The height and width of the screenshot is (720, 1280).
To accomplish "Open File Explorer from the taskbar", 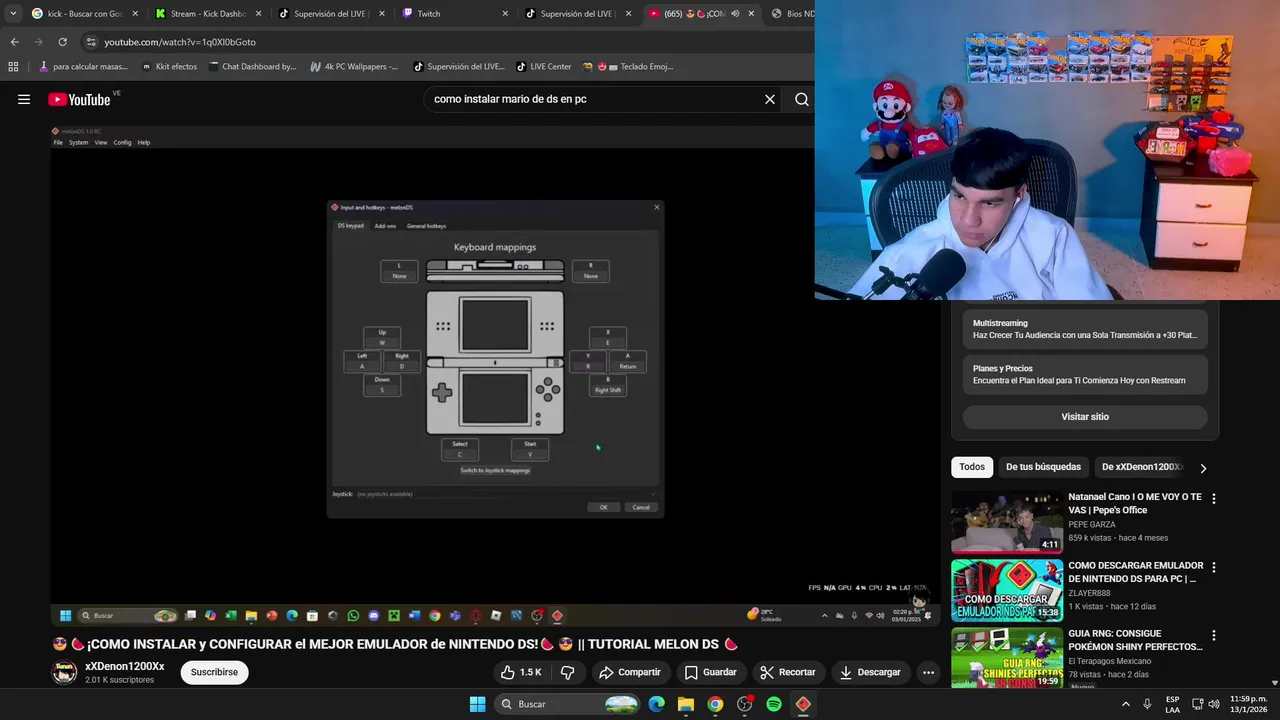I will click(686, 704).
